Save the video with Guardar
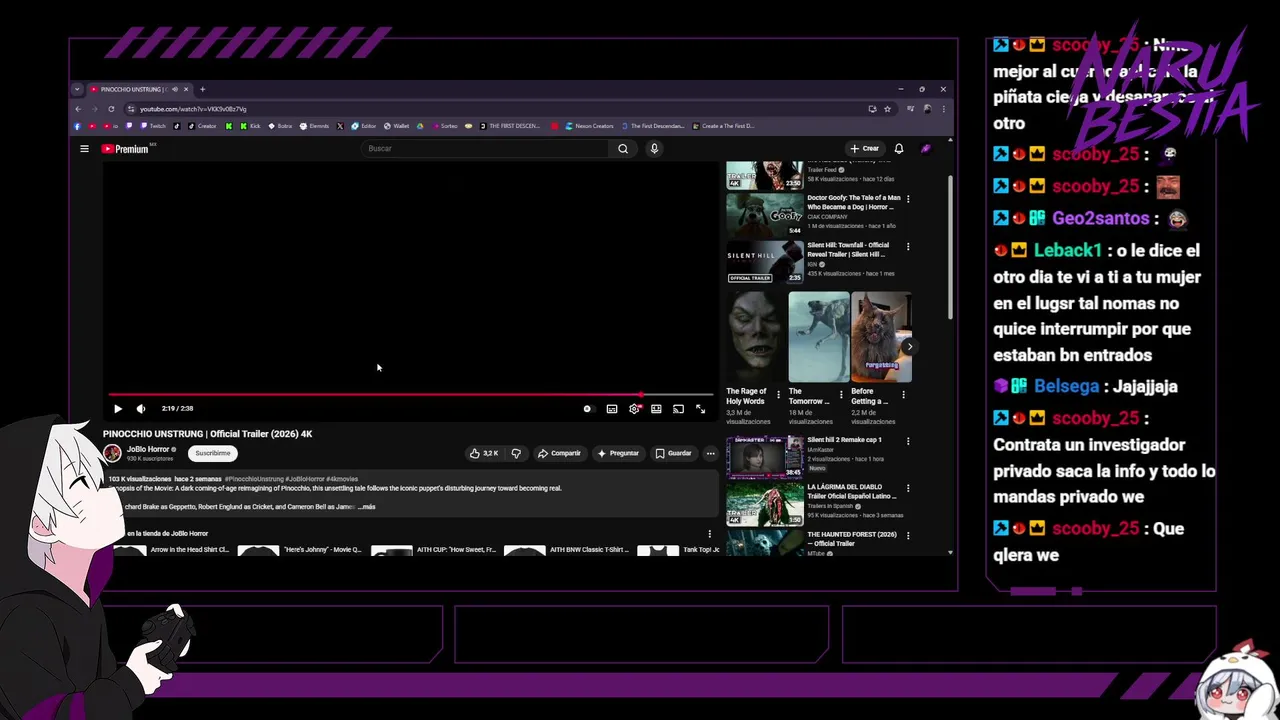 pyautogui.click(x=673, y=453)
